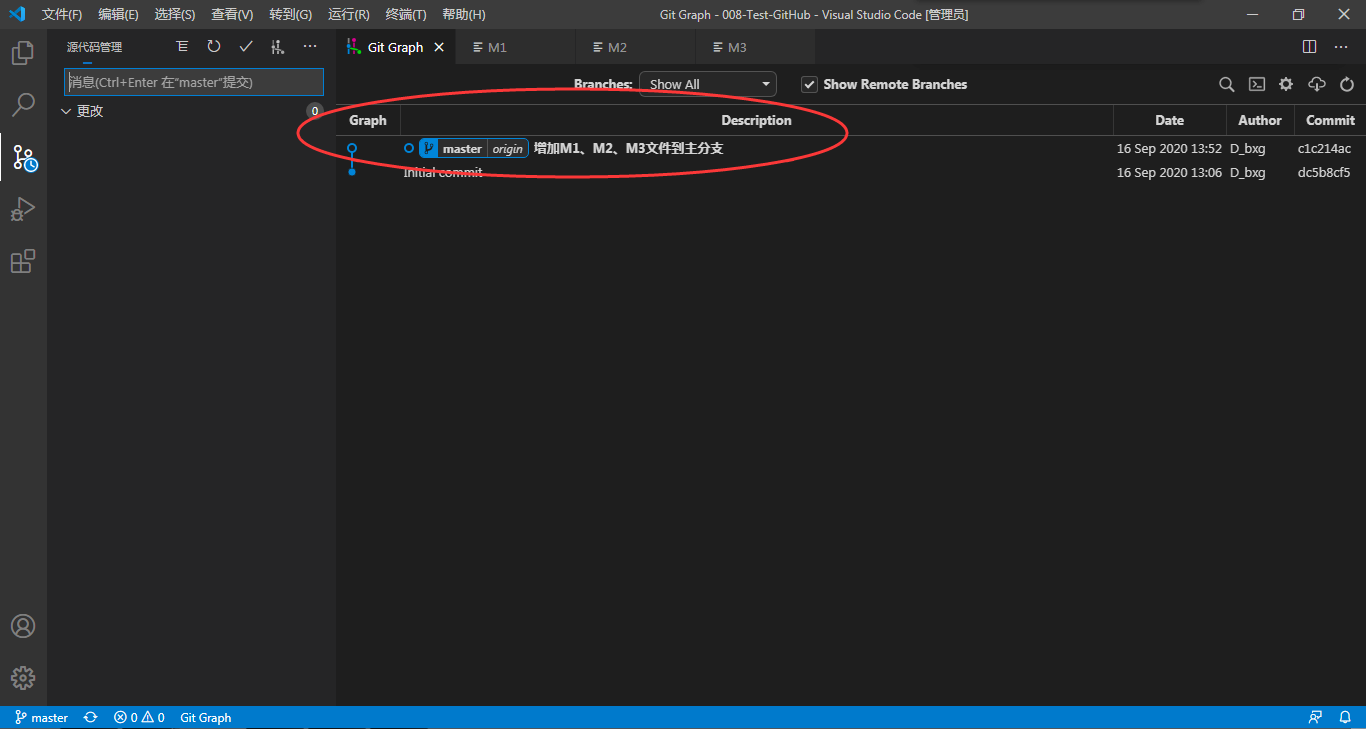Open the 选择(S) menu

pos(175,14)
